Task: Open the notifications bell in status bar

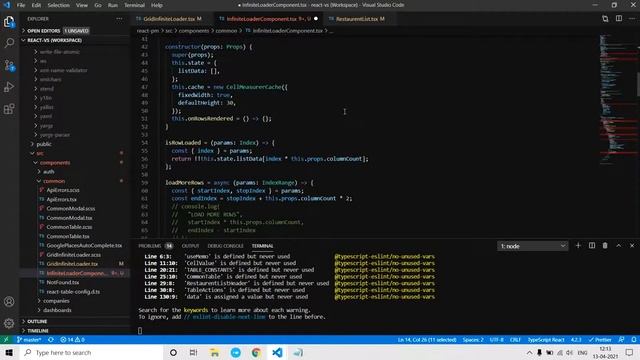Action: tap(634, 340)
